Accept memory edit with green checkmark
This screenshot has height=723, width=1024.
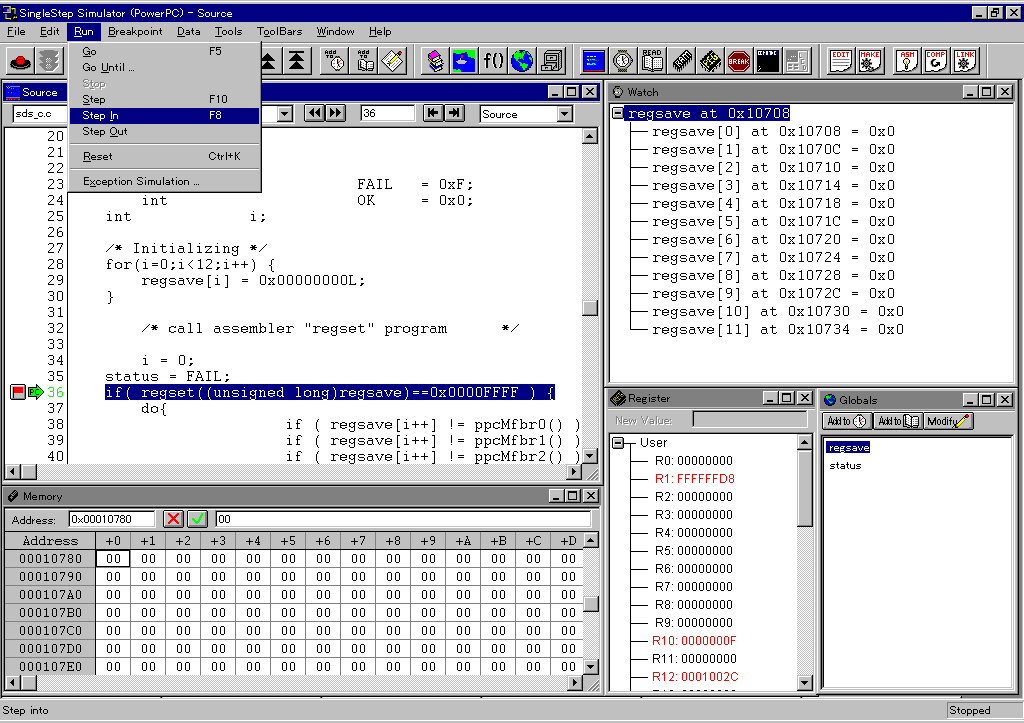[x=197, y=519]
